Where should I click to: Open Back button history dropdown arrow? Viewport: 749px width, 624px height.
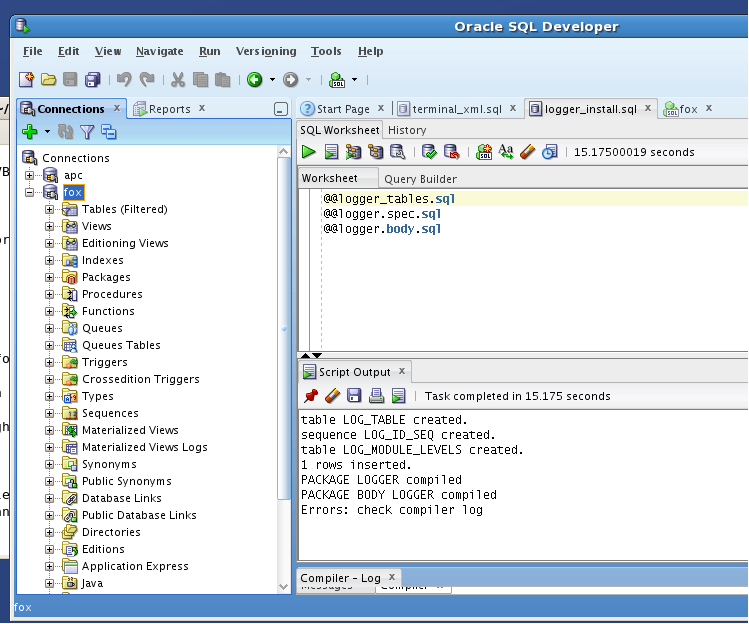pyautogui.click(x=272, y=79)
